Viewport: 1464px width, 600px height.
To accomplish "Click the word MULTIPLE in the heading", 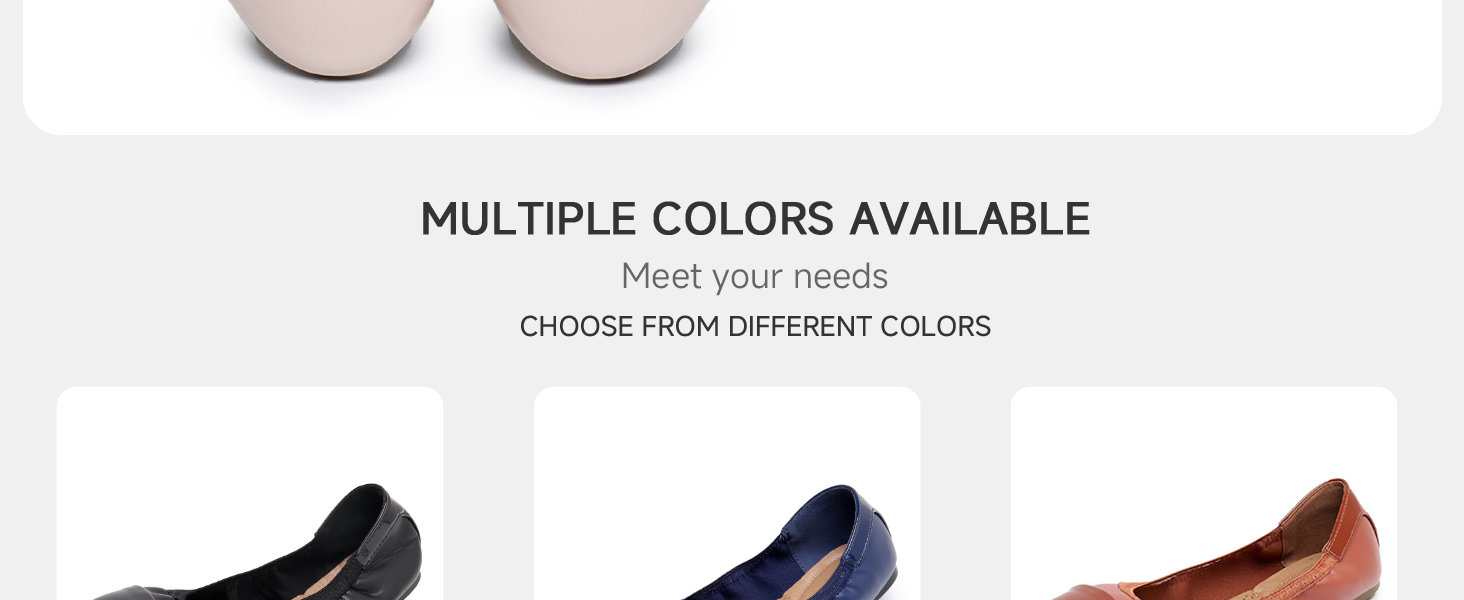I will point(528,219).
